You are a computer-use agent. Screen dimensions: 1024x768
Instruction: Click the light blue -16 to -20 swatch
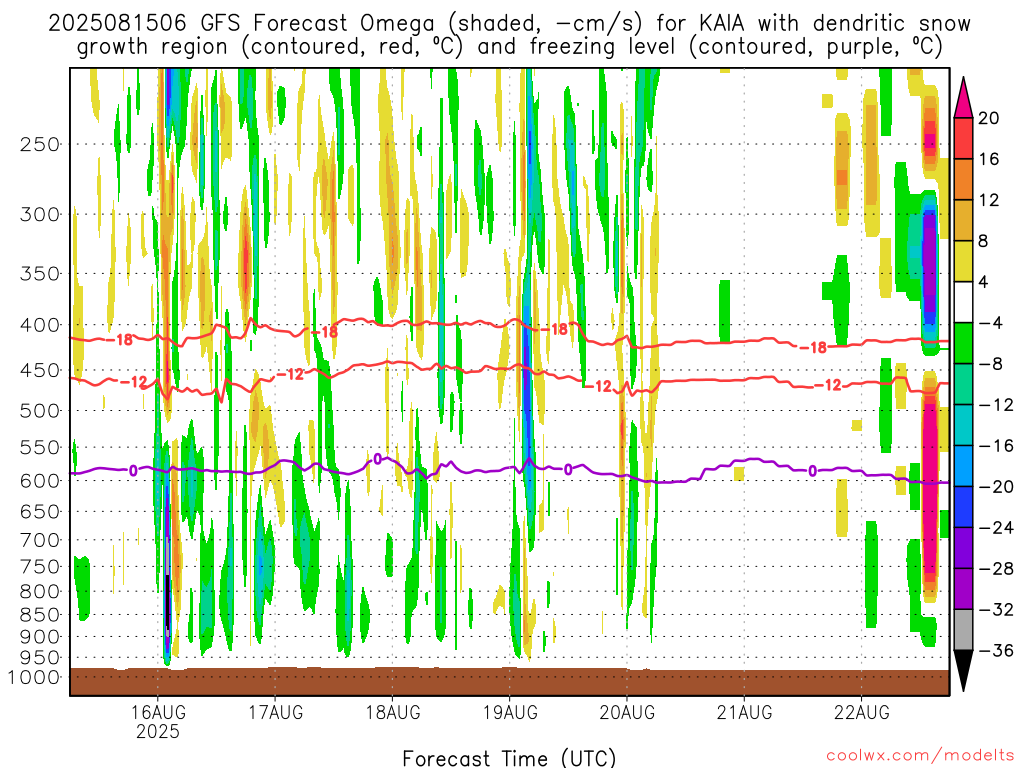(963, 466)
